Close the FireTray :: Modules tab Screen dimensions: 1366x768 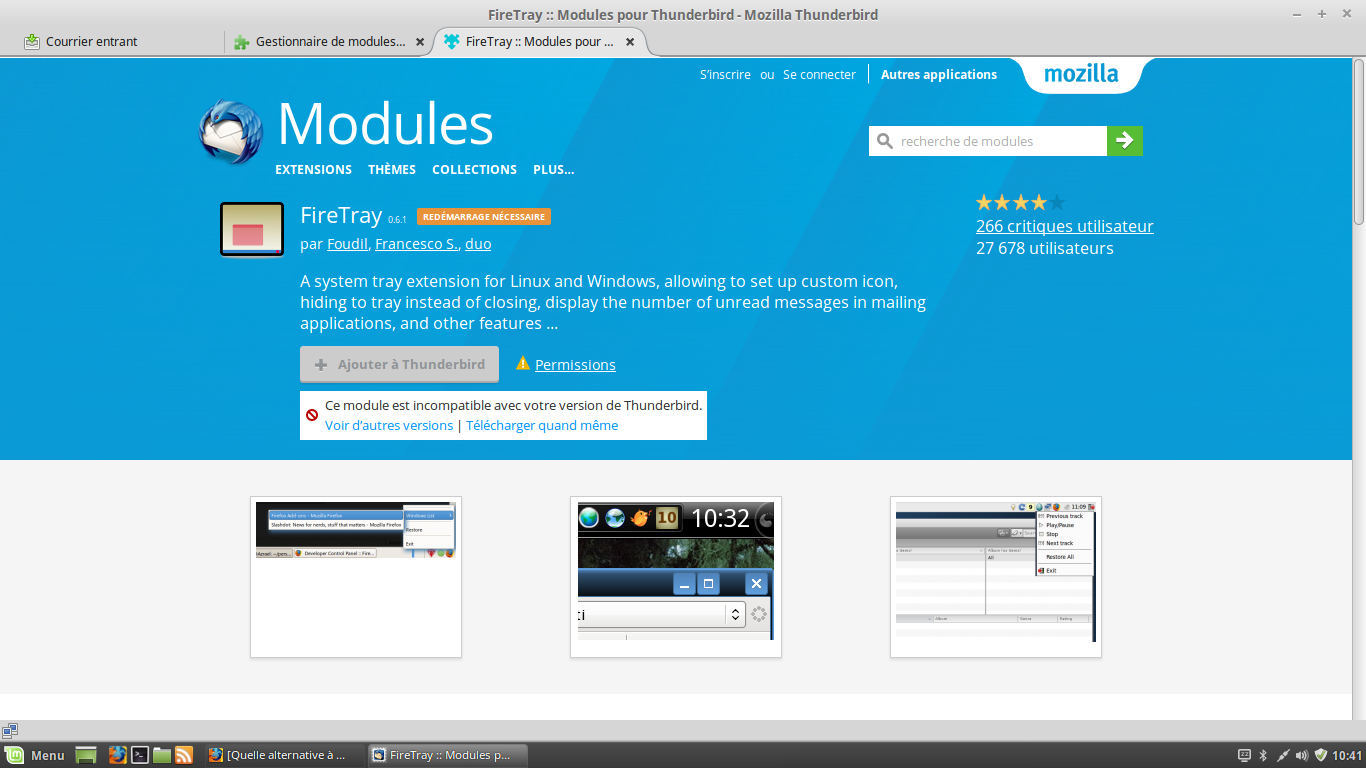coord(630,42)
